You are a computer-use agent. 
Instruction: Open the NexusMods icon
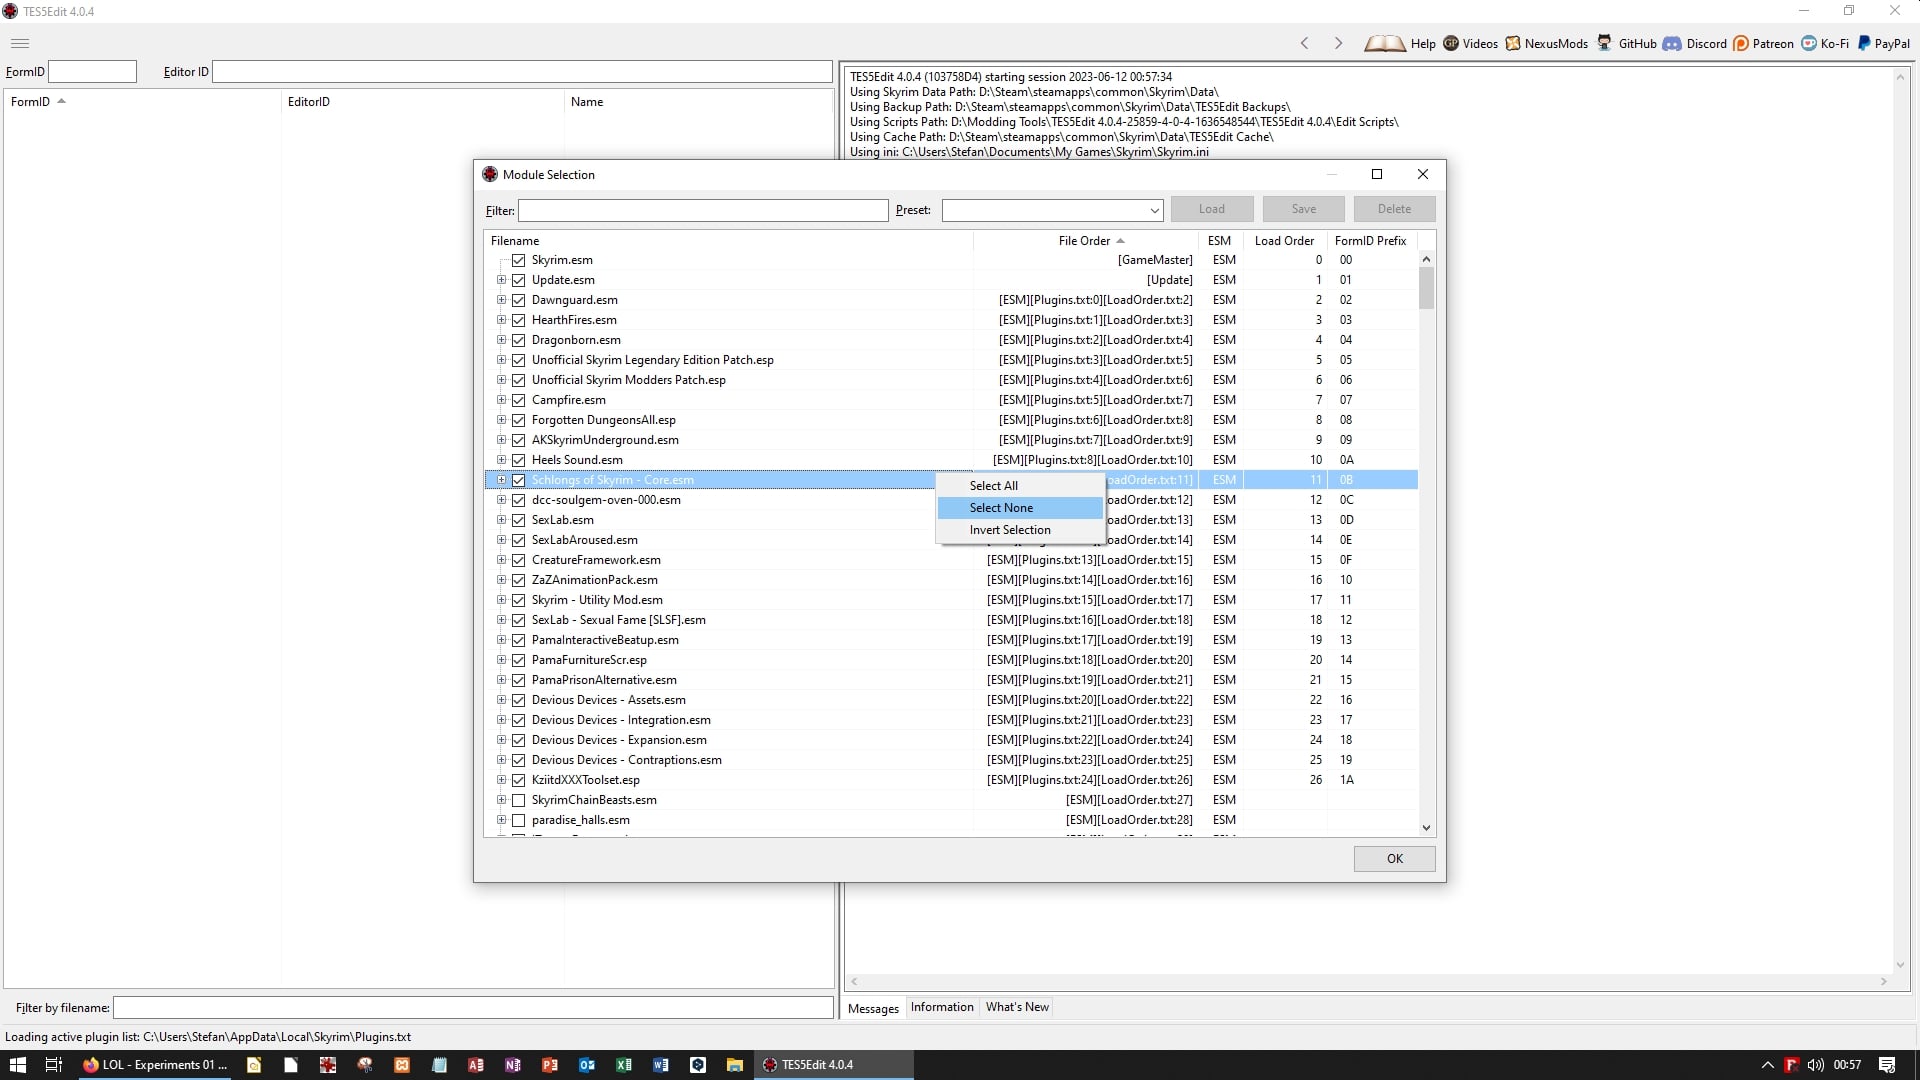click(x=1513, y=43)
